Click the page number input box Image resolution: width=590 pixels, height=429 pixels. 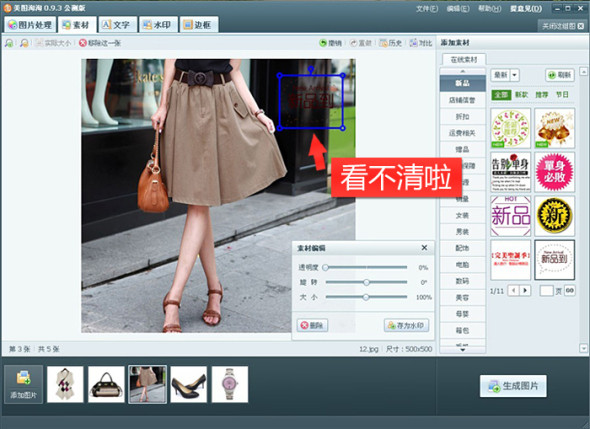point(546,291)
